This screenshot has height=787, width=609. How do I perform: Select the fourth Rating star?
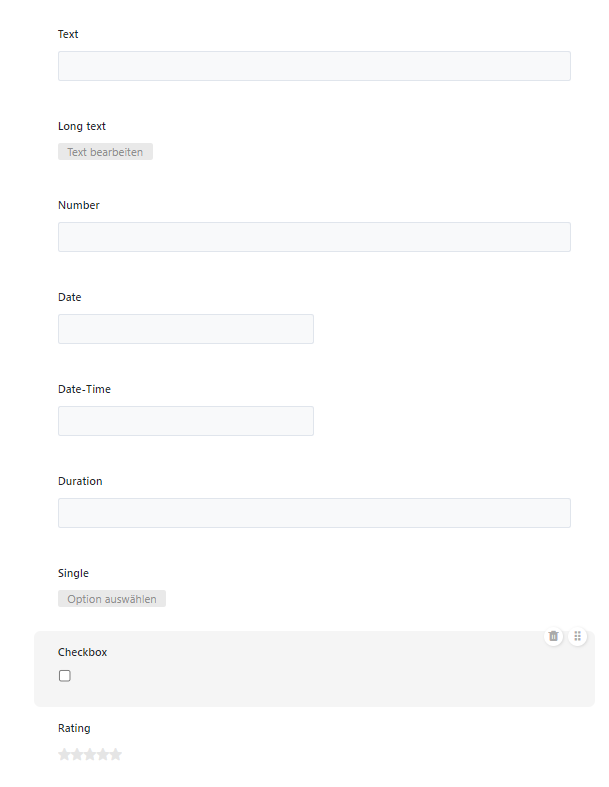tap(103, 754)
